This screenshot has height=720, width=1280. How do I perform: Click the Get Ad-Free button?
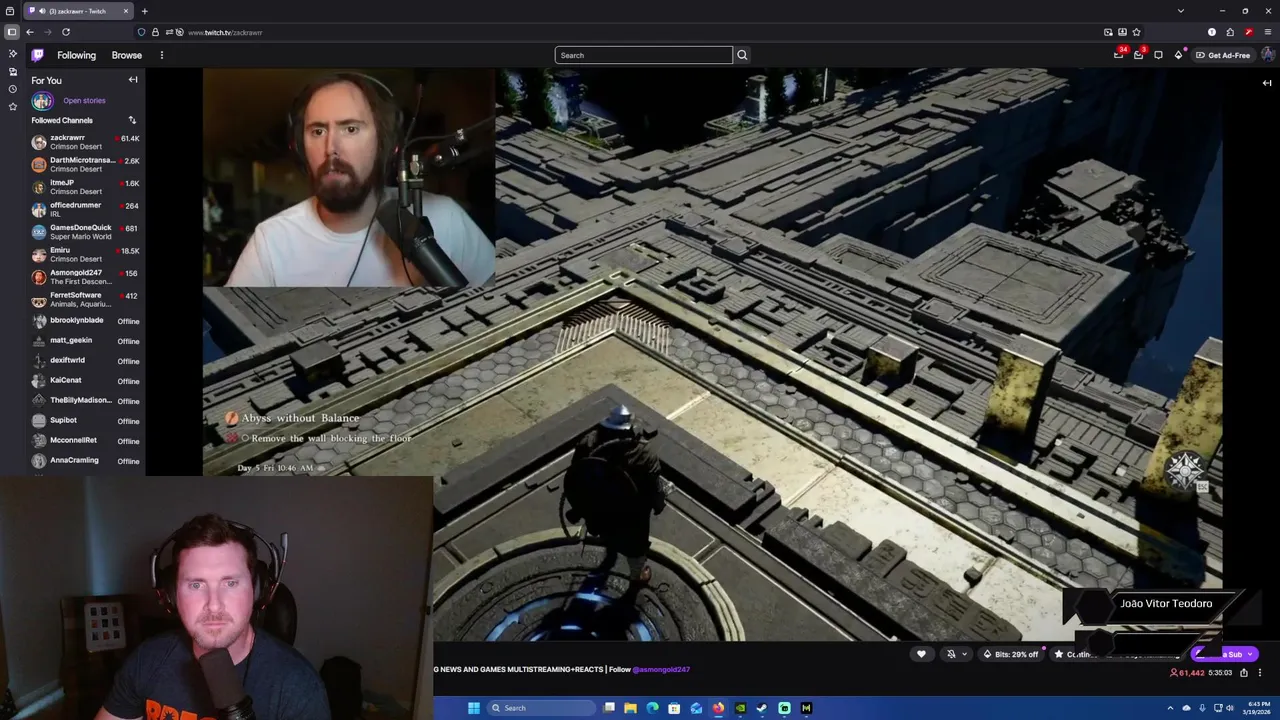click(1222, 55)
